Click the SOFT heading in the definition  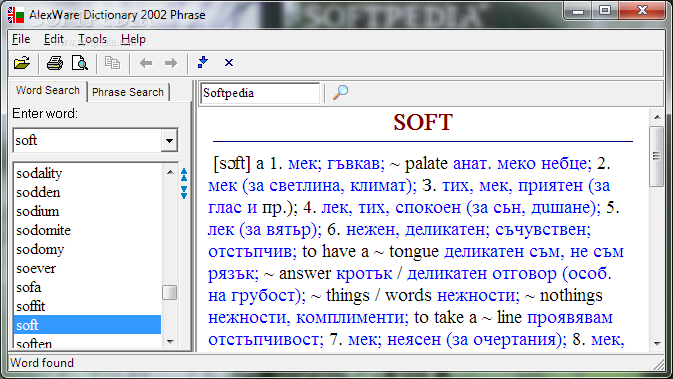pyautogui.click(x=423, y=122)
